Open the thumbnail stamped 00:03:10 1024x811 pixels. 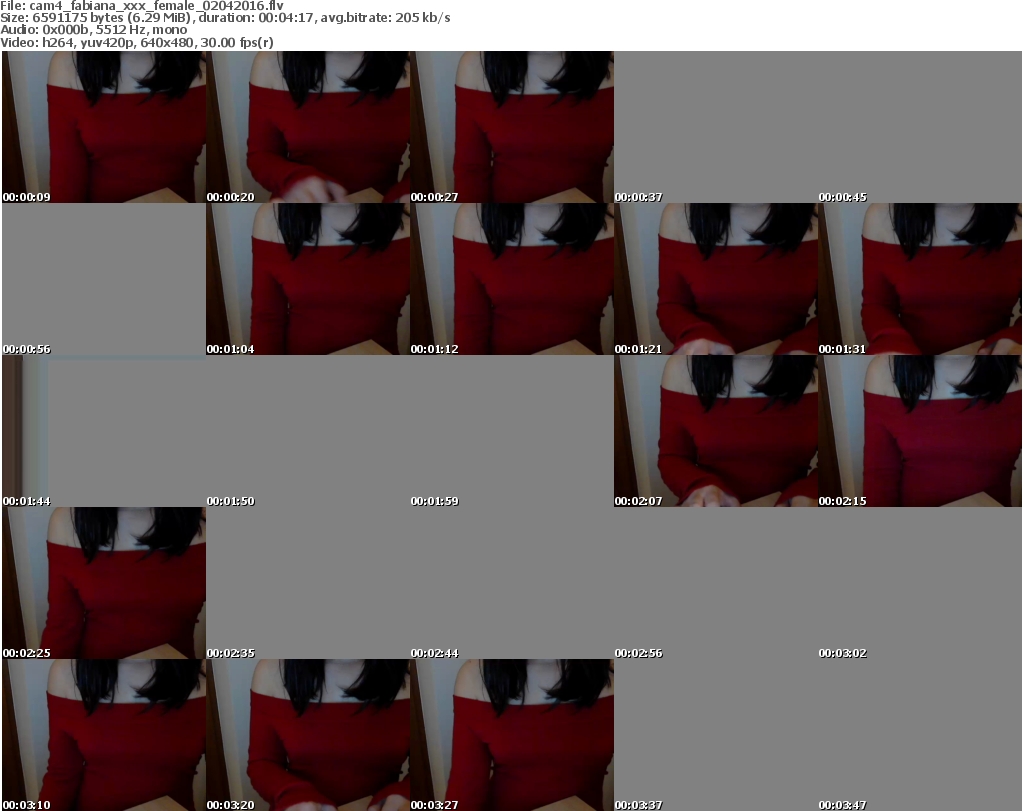coord(104,735)
